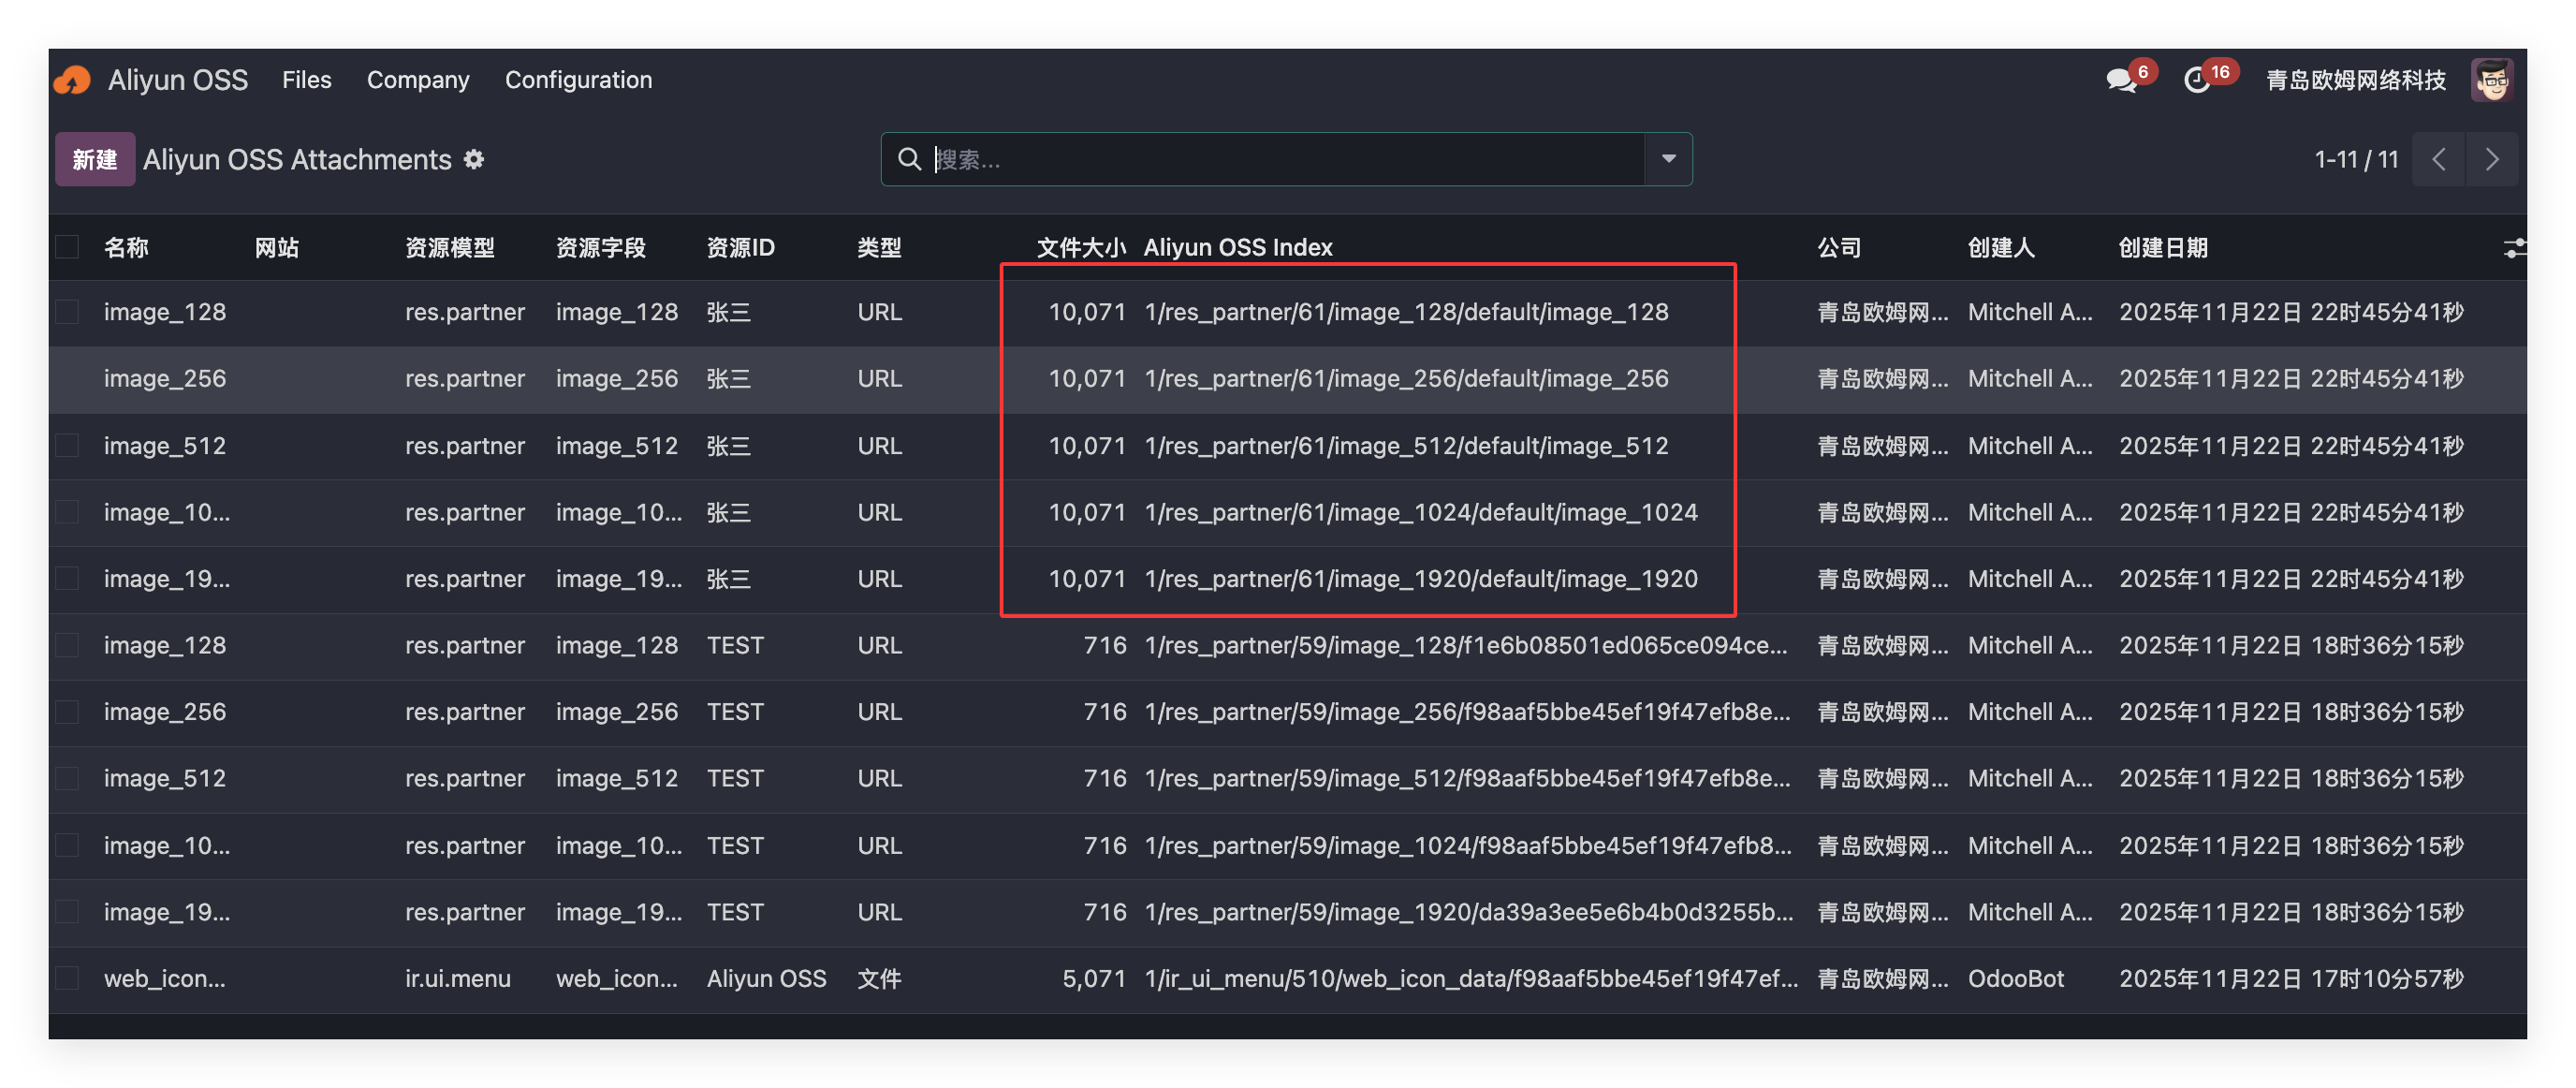Open the gear actions menu beside title
This screenshot has height=1088, width=2576.
tap(474, 159)
